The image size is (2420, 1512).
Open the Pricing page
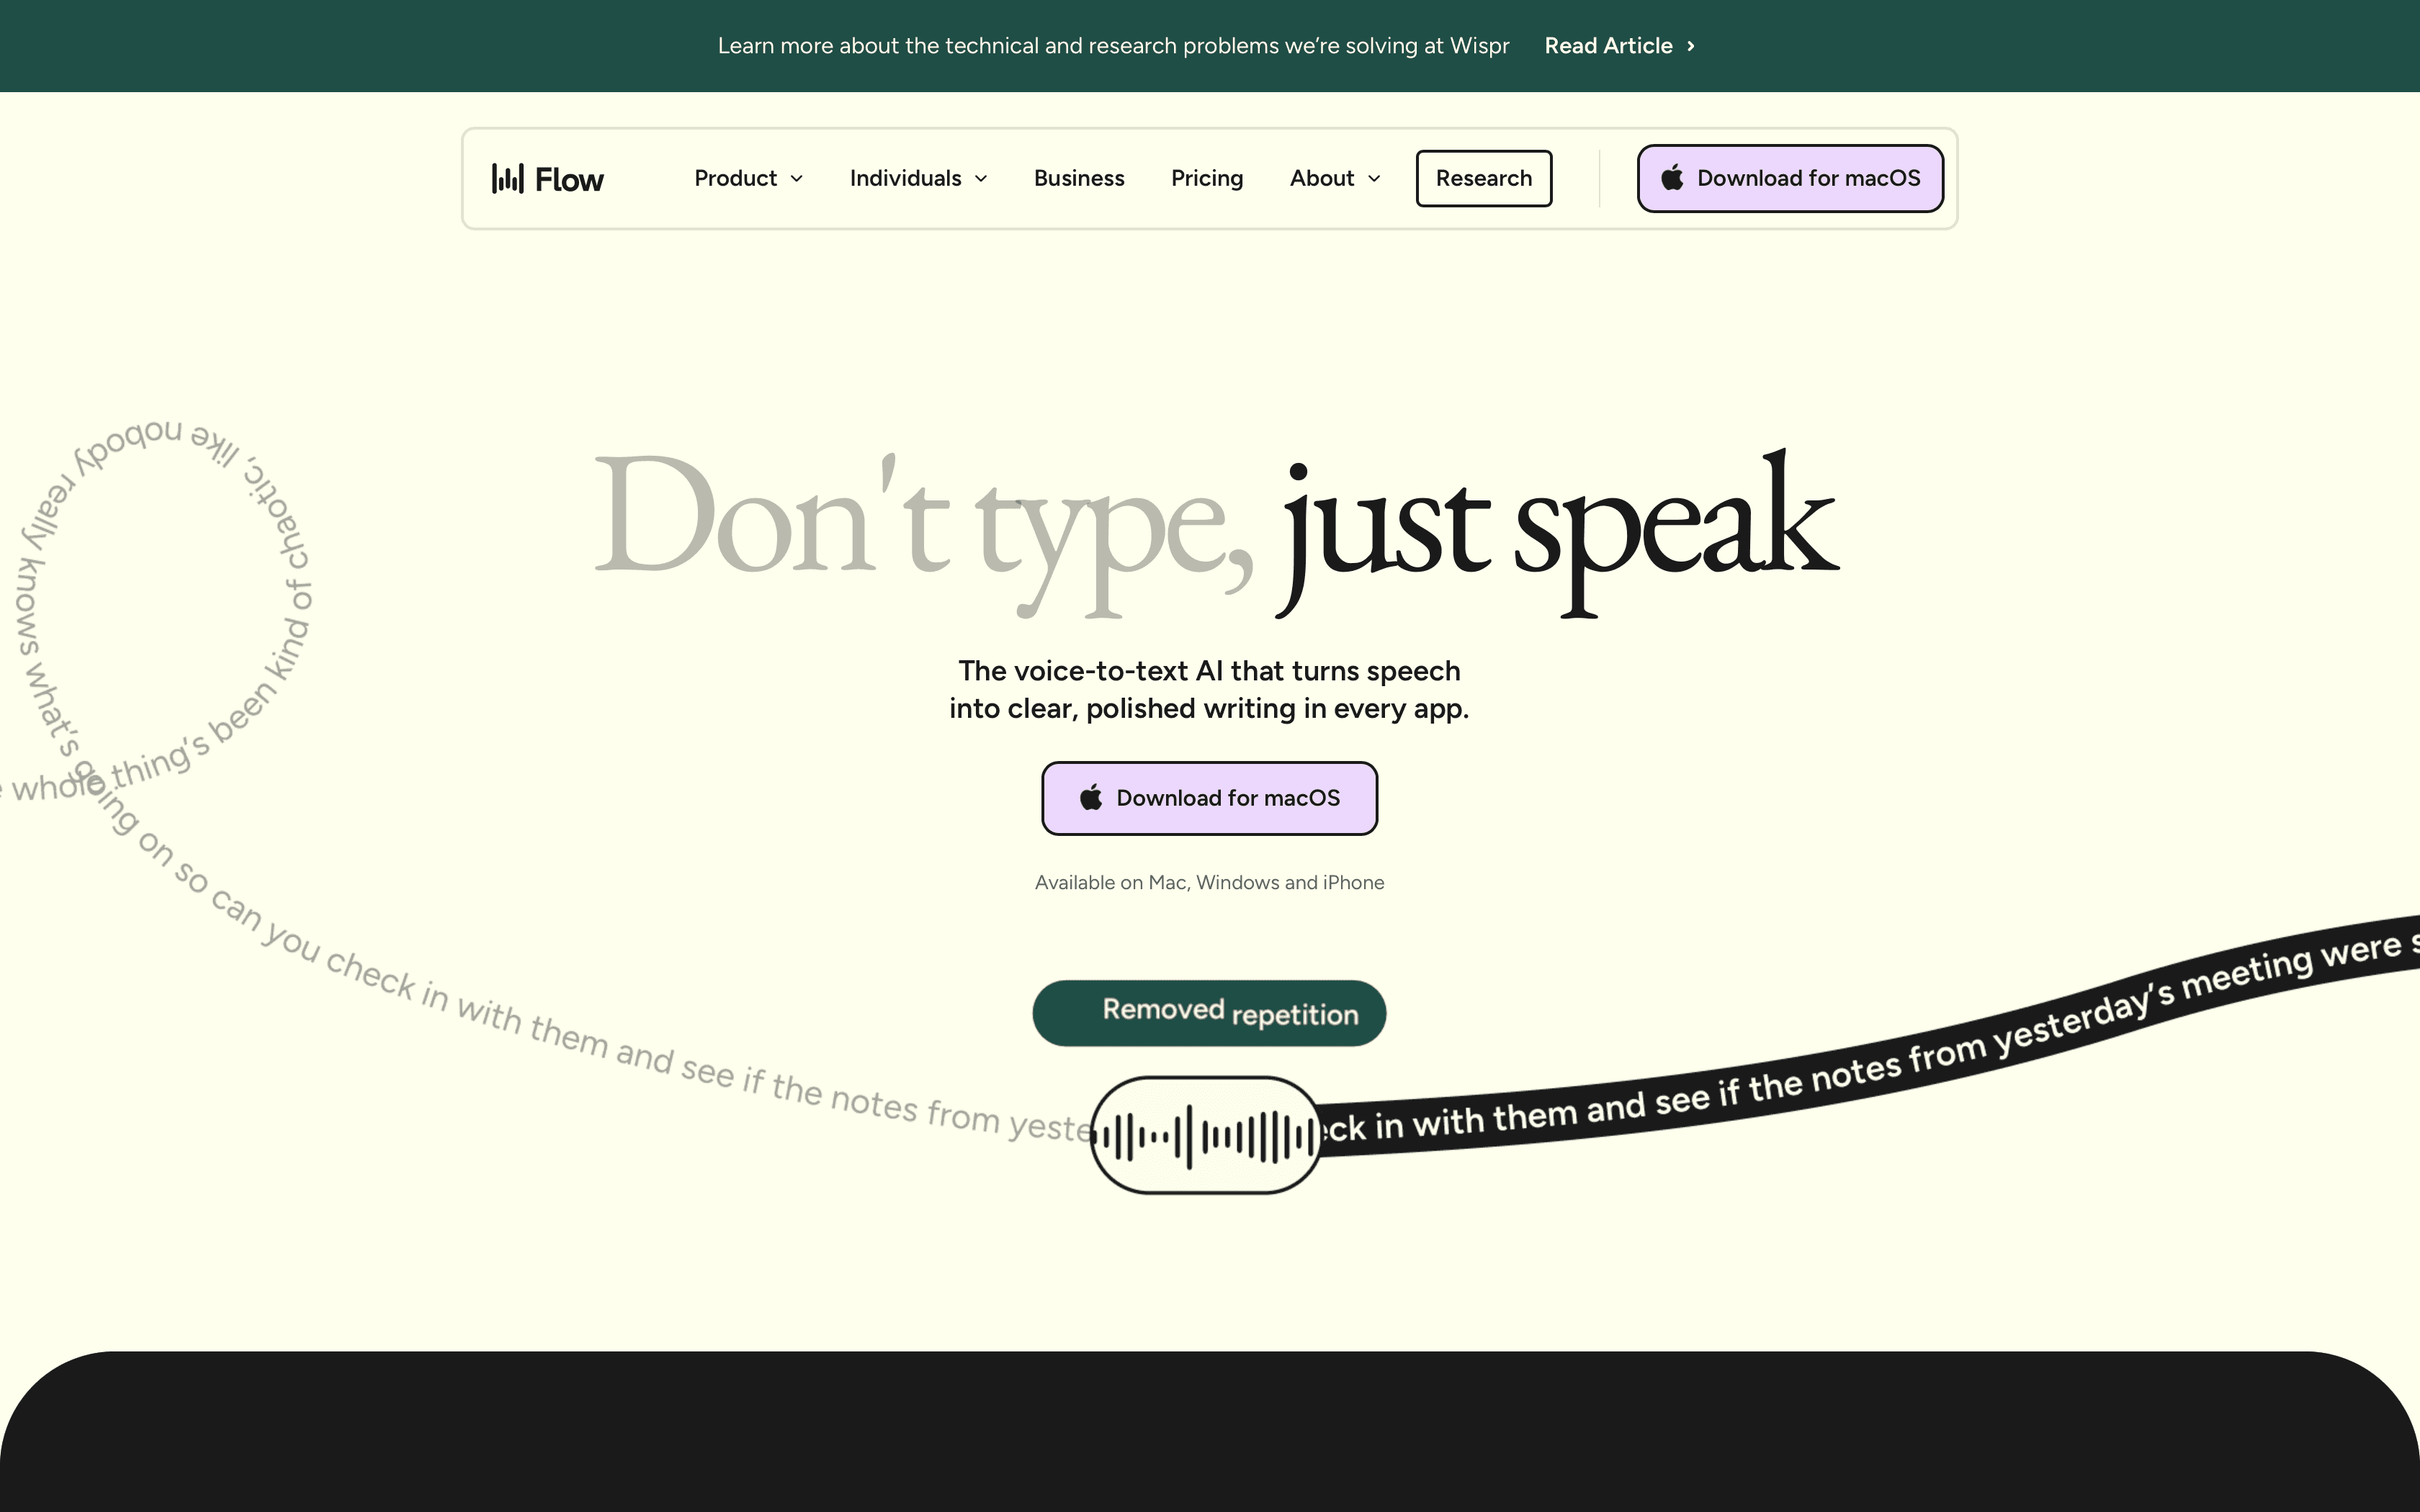(x=1207, y=178)
